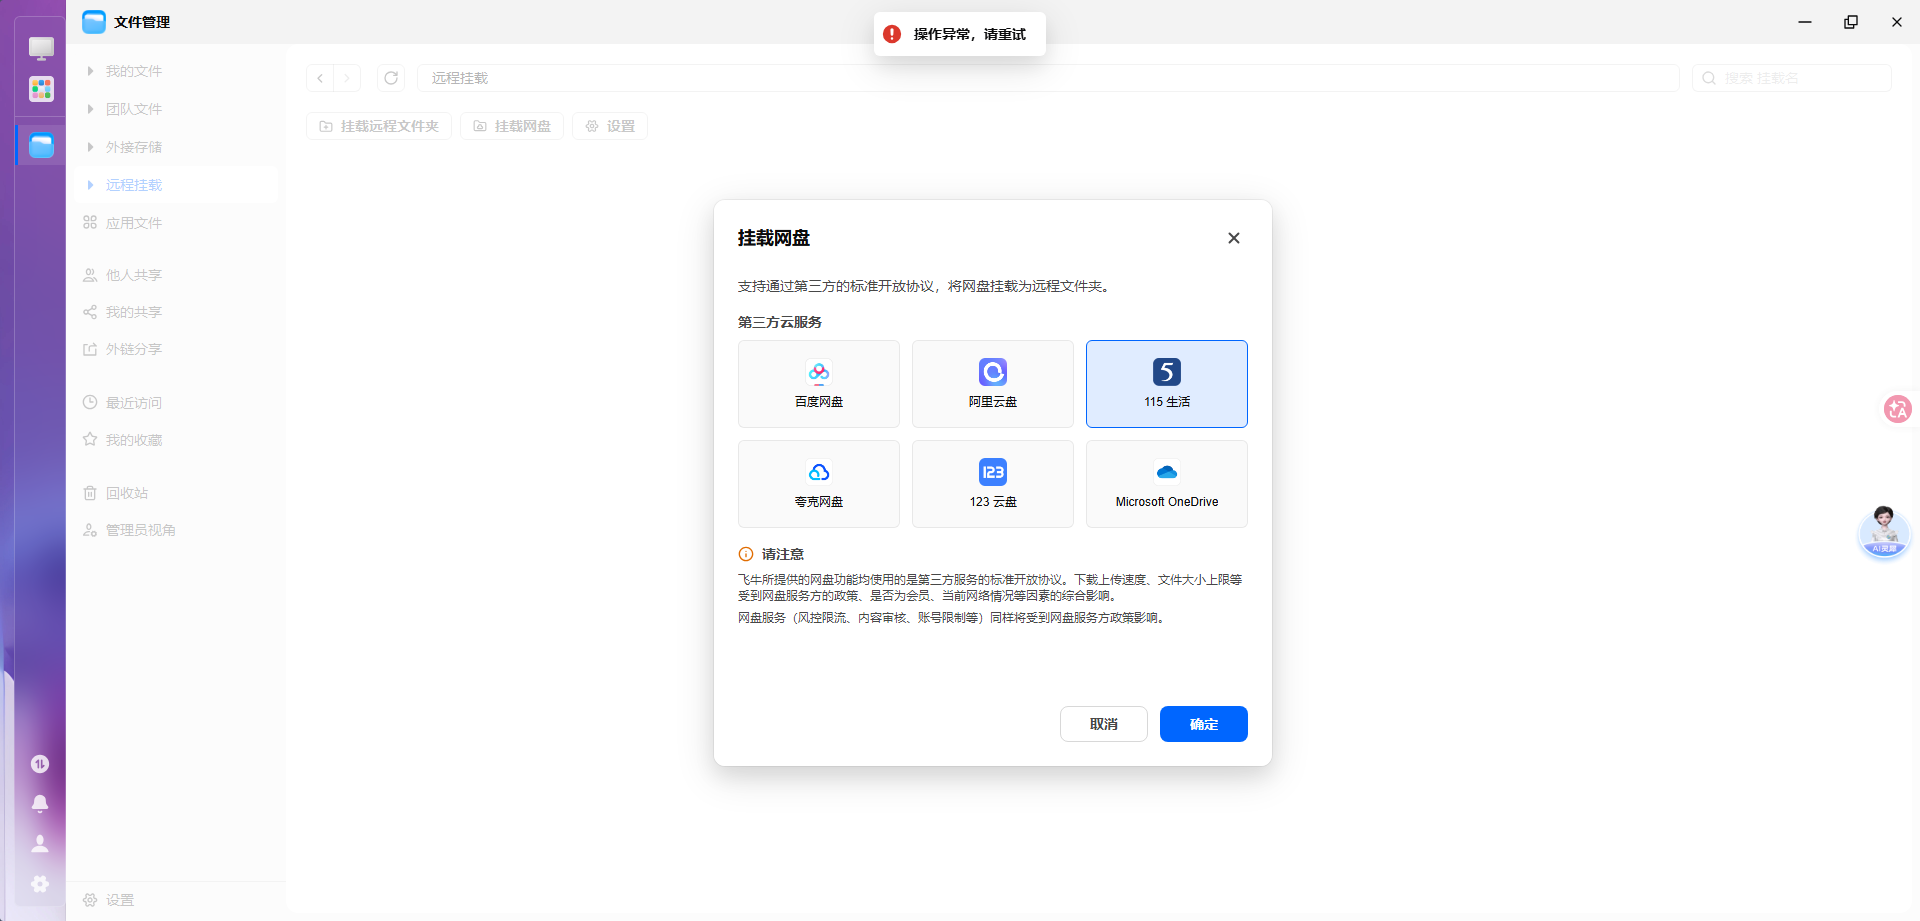The image size is (1920, 921).
Task: Open the AI assistant avatar
Action: coord(1884,531)
